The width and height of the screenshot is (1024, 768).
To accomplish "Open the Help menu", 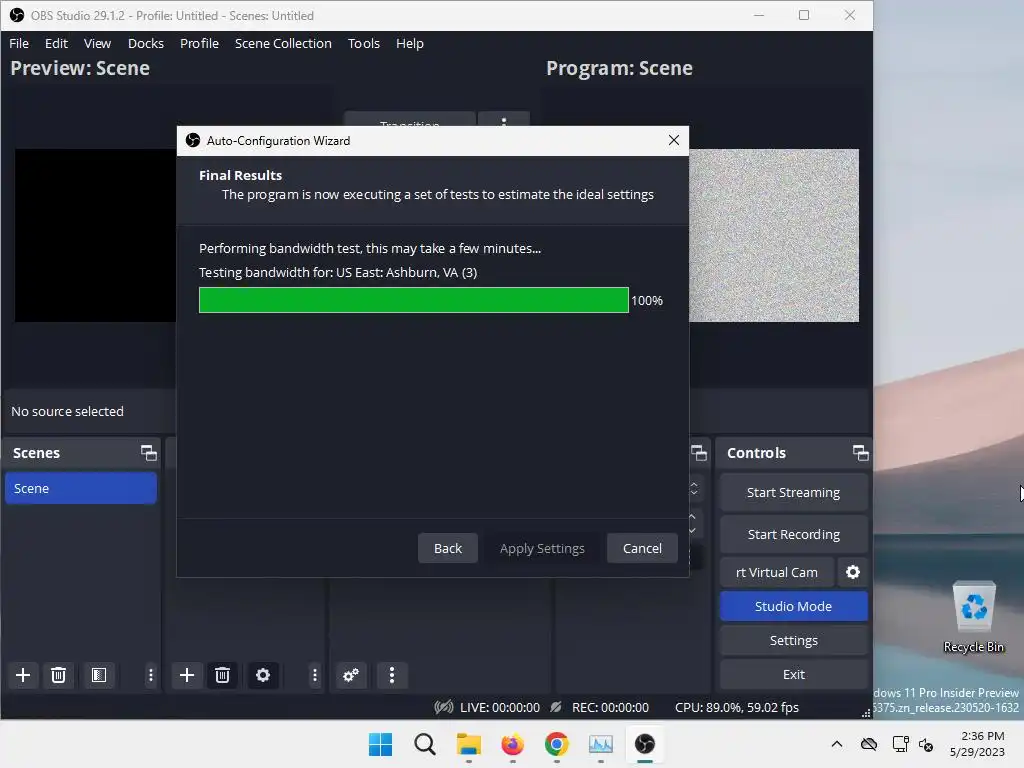I will (409, 43).
